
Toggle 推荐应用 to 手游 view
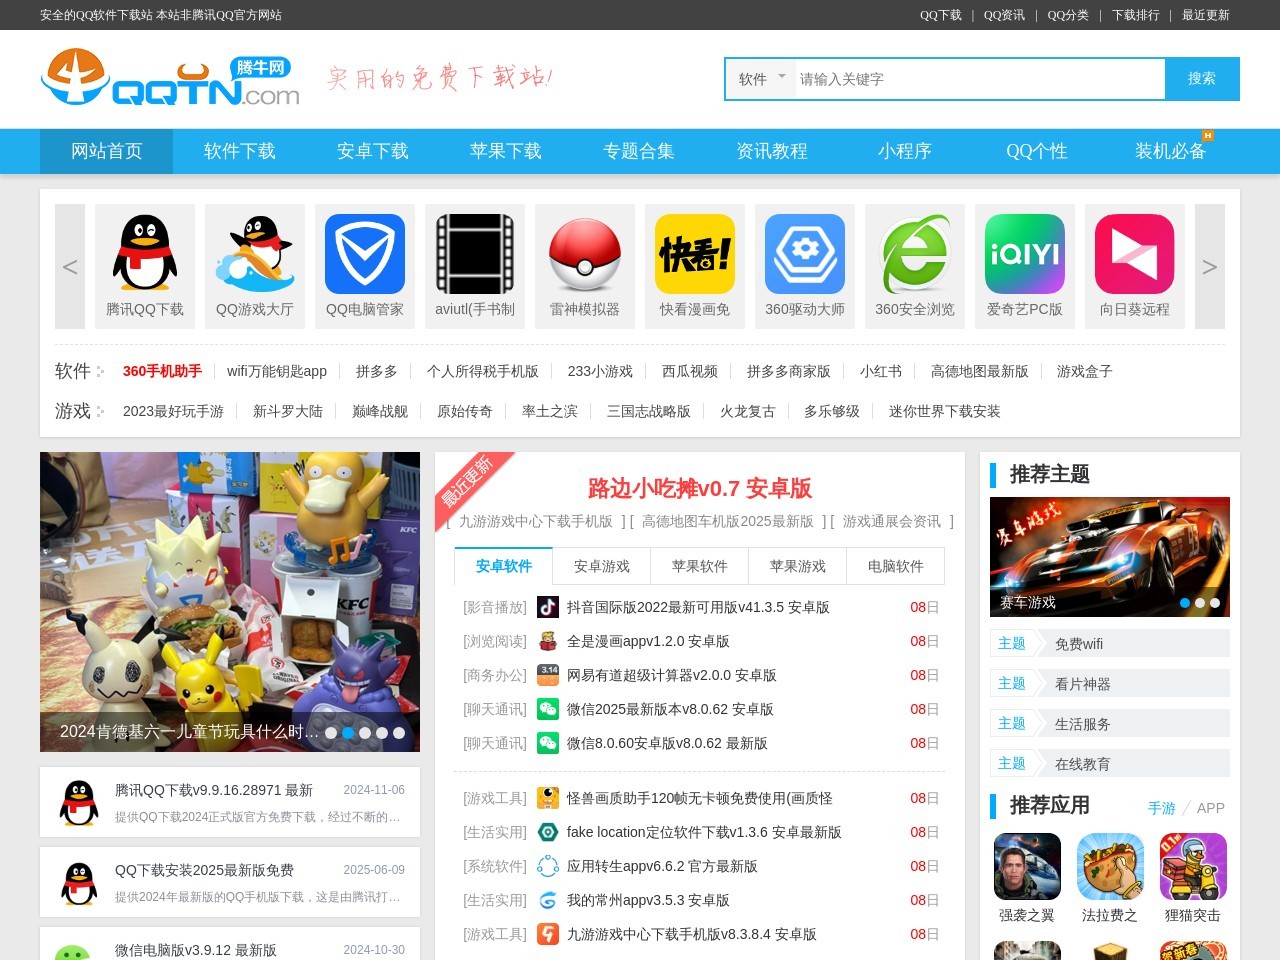(1162, 808)
